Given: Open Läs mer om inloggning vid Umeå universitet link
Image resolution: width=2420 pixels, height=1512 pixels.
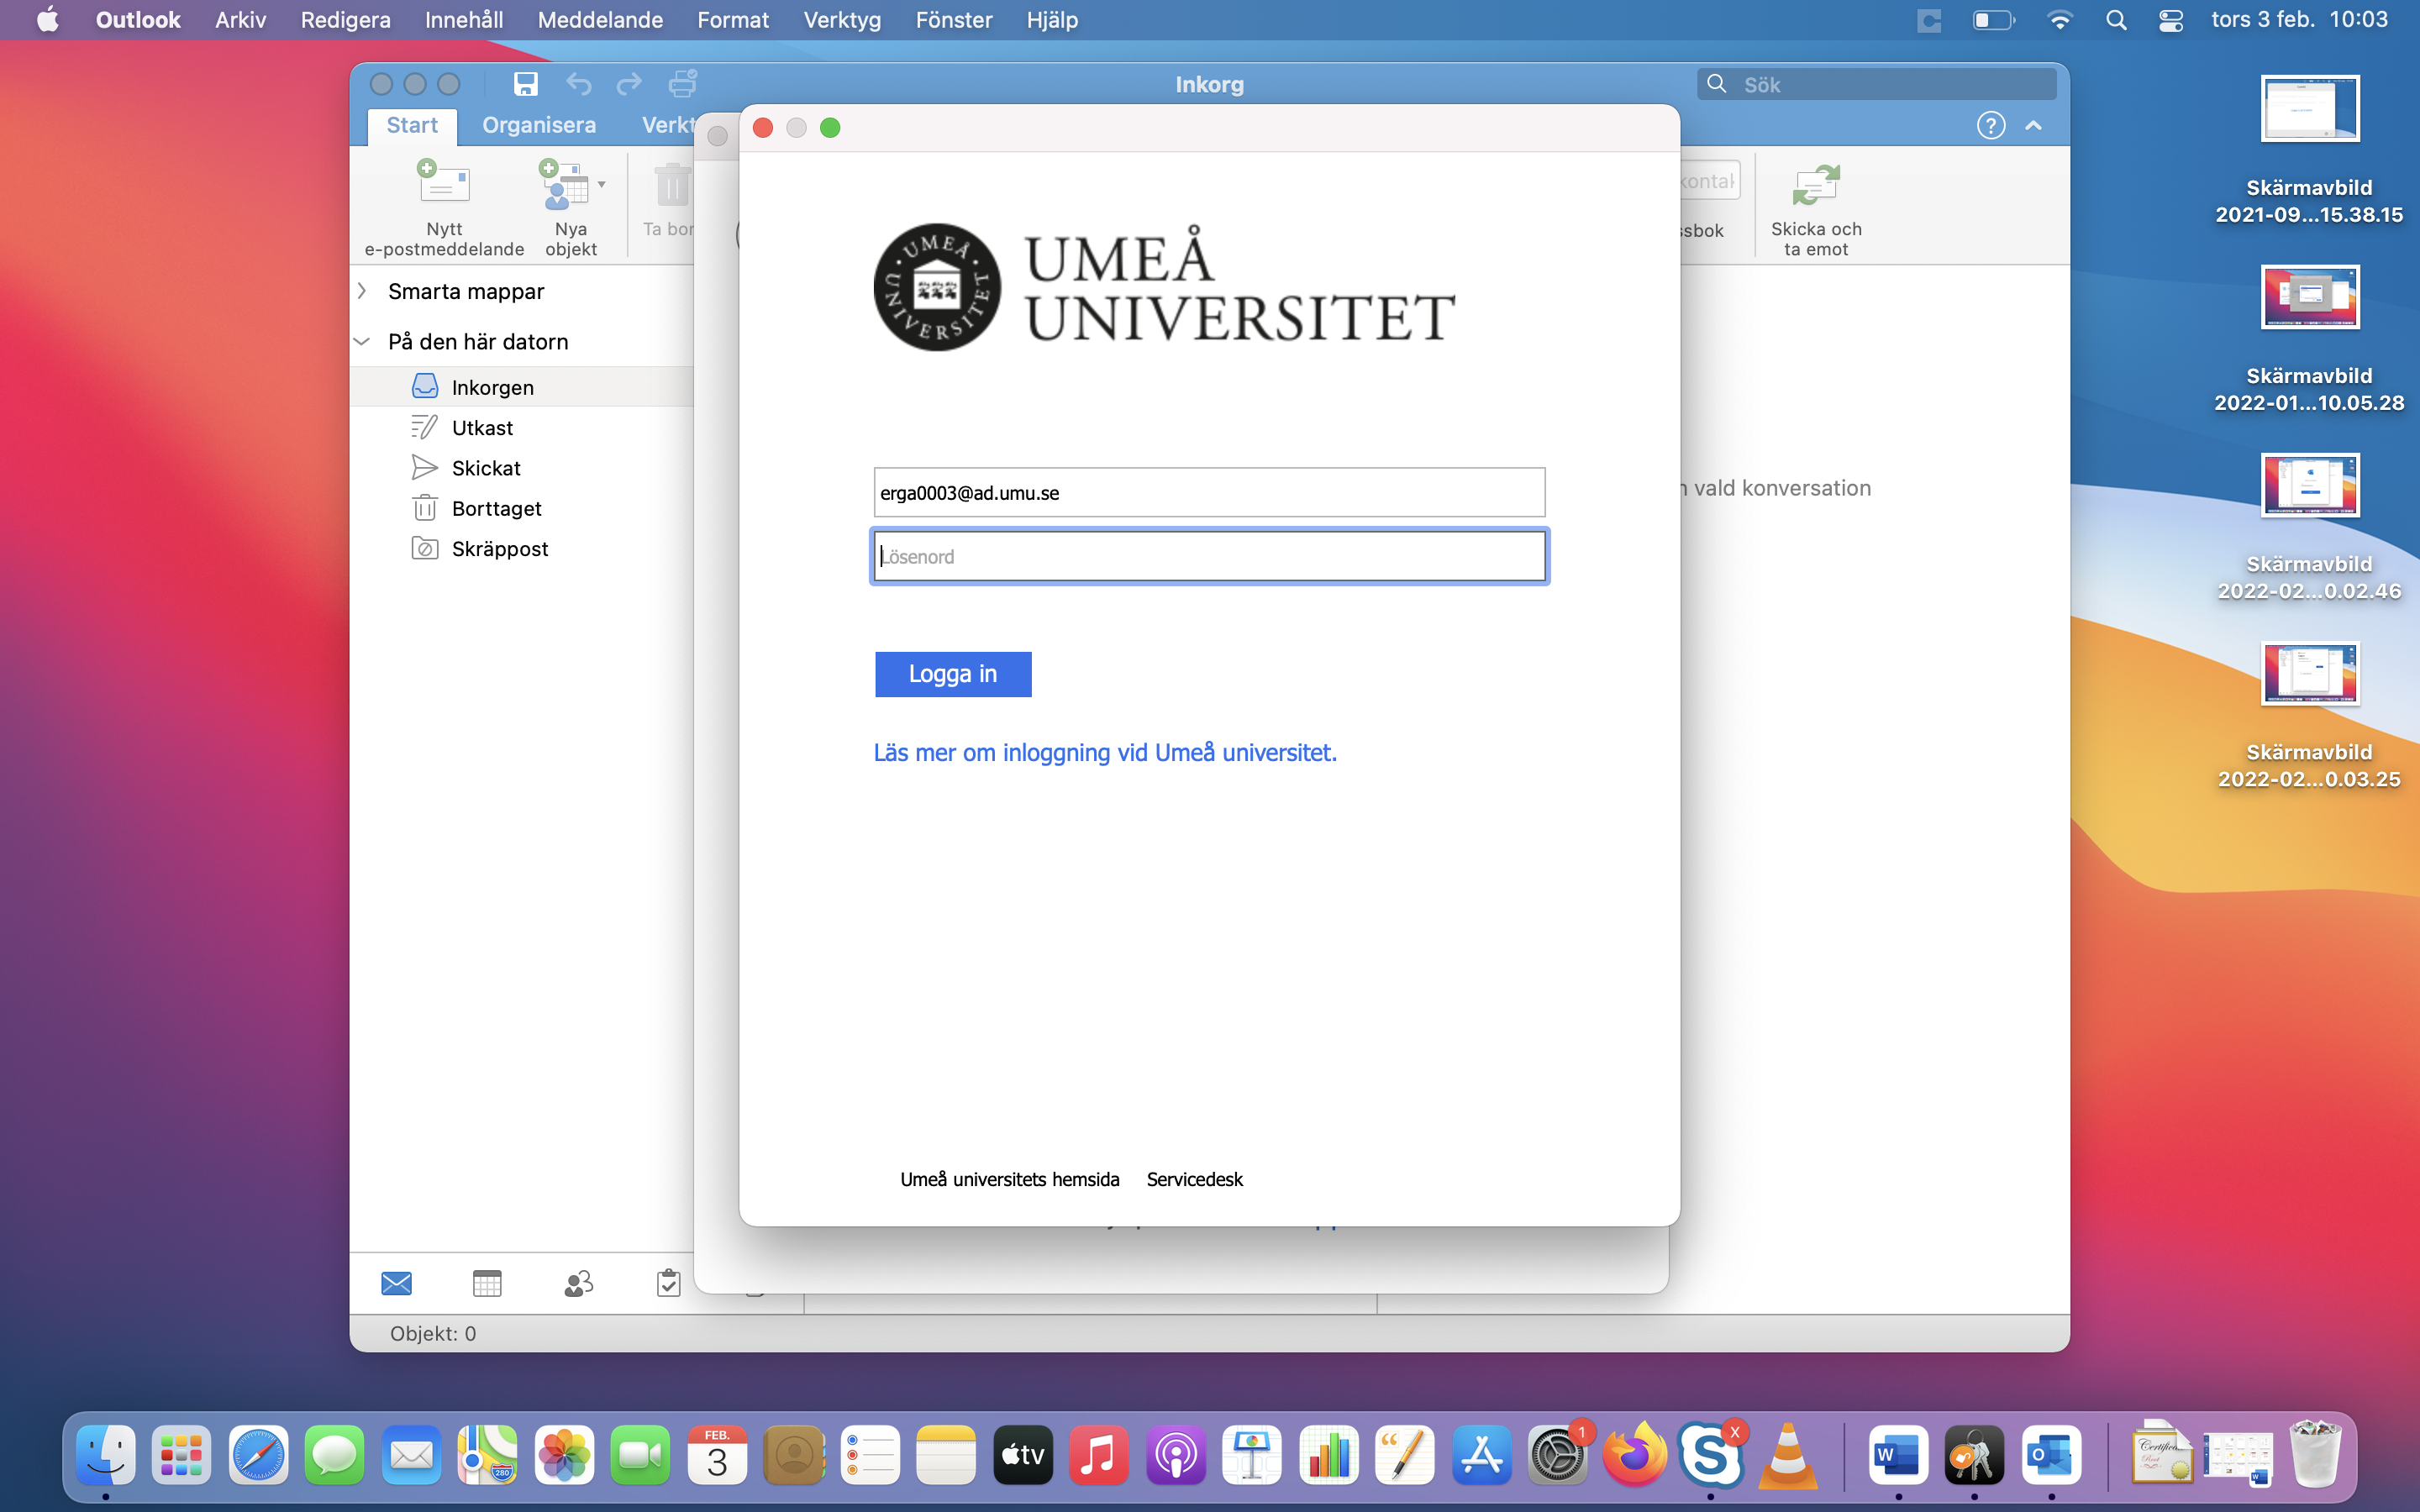Looking at the screenshot, I should (1105, 752).
